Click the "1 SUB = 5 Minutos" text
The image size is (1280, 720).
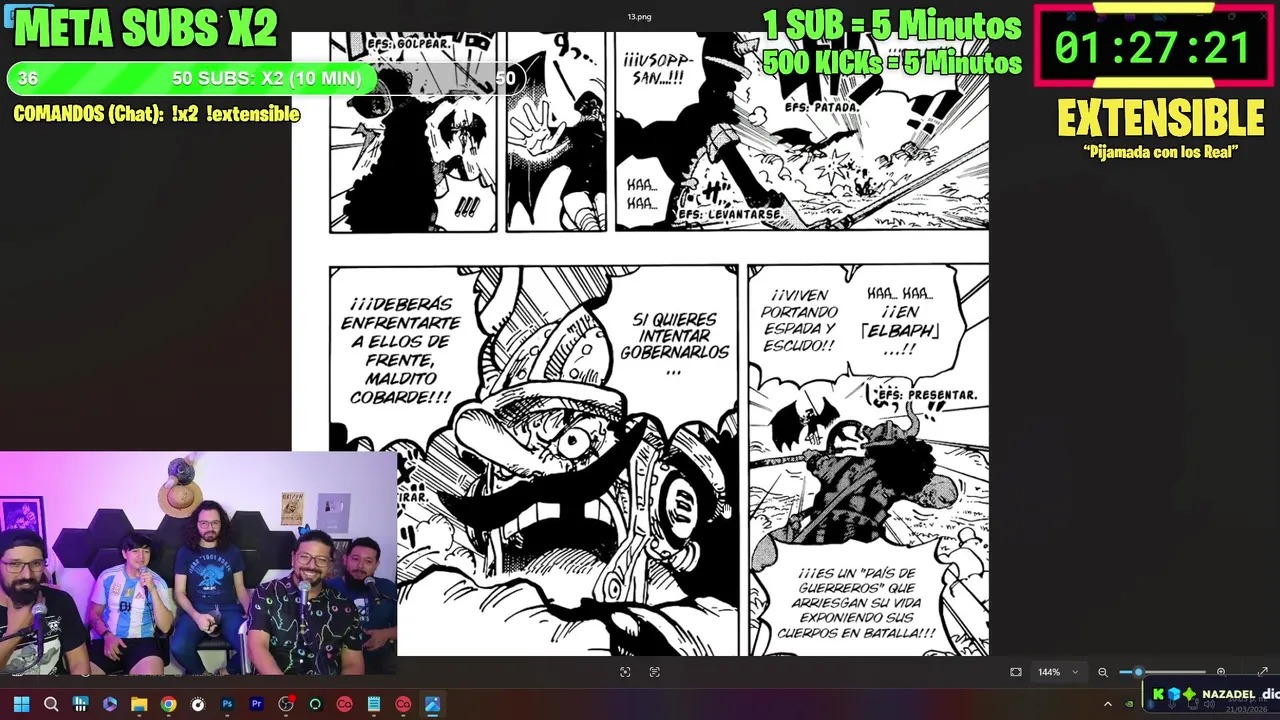[892, 26]
